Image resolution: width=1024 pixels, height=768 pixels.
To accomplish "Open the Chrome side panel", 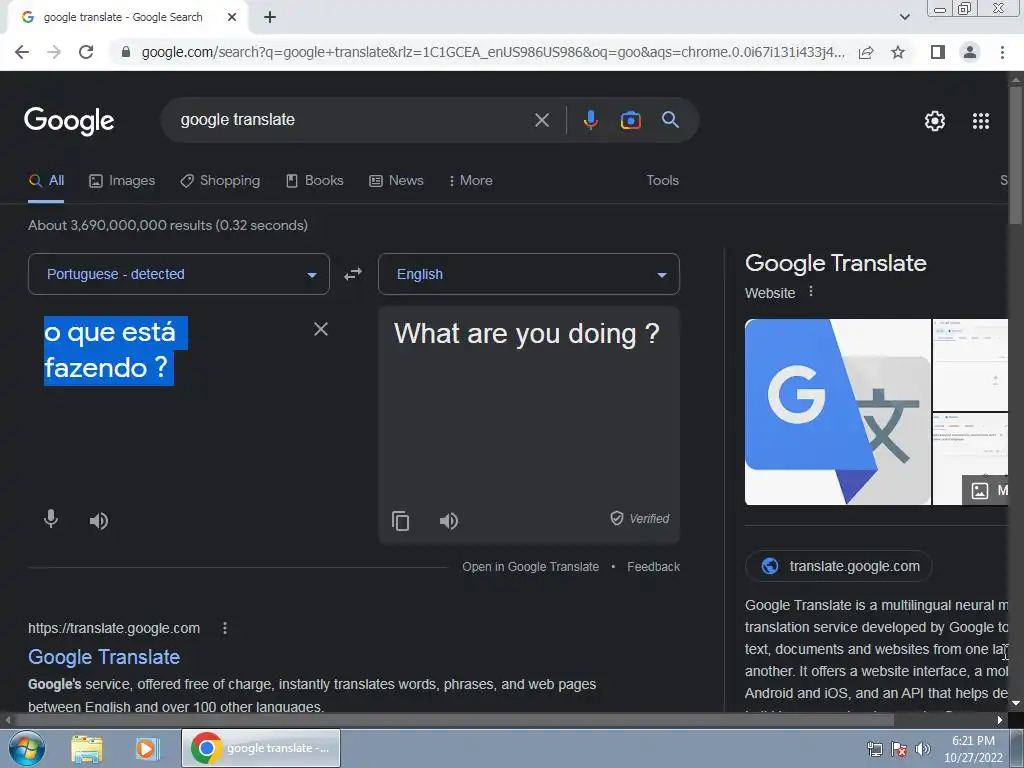I will tap(938, 52).
